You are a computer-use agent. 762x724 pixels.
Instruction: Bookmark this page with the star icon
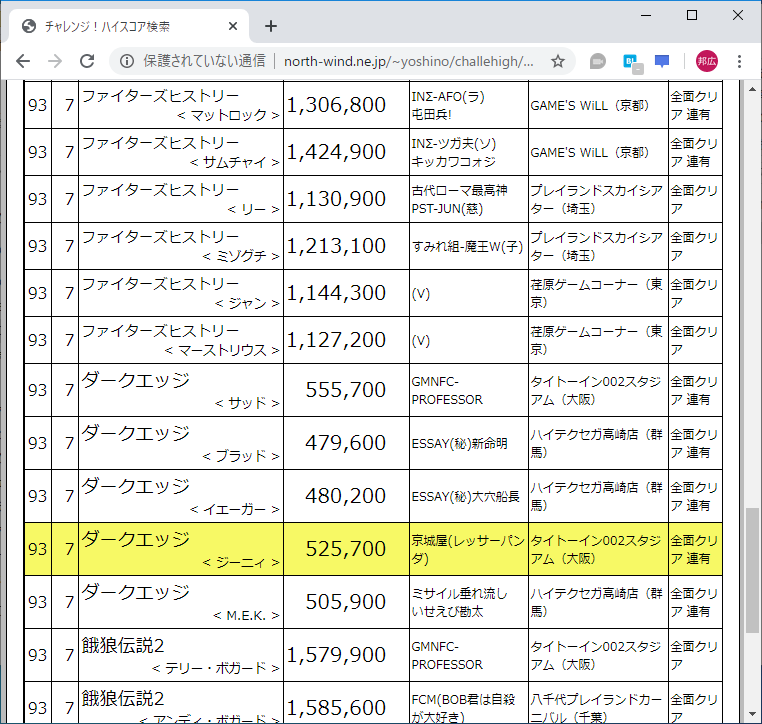[x=558, y=61]
